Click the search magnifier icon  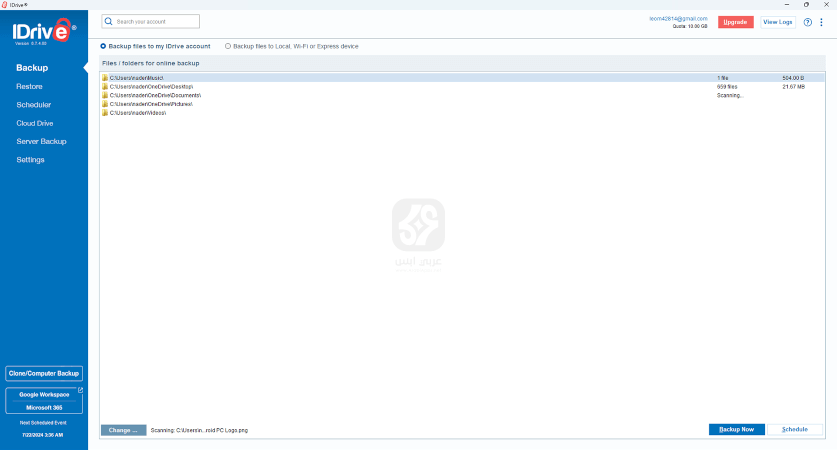(109, 21)
